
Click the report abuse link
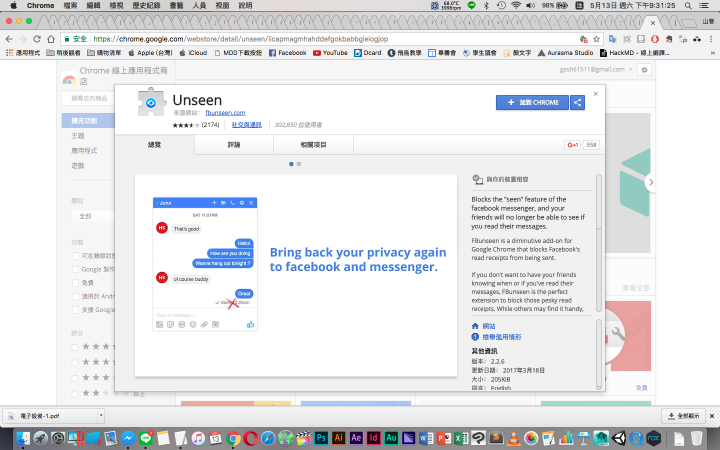[x=496, y=337]
